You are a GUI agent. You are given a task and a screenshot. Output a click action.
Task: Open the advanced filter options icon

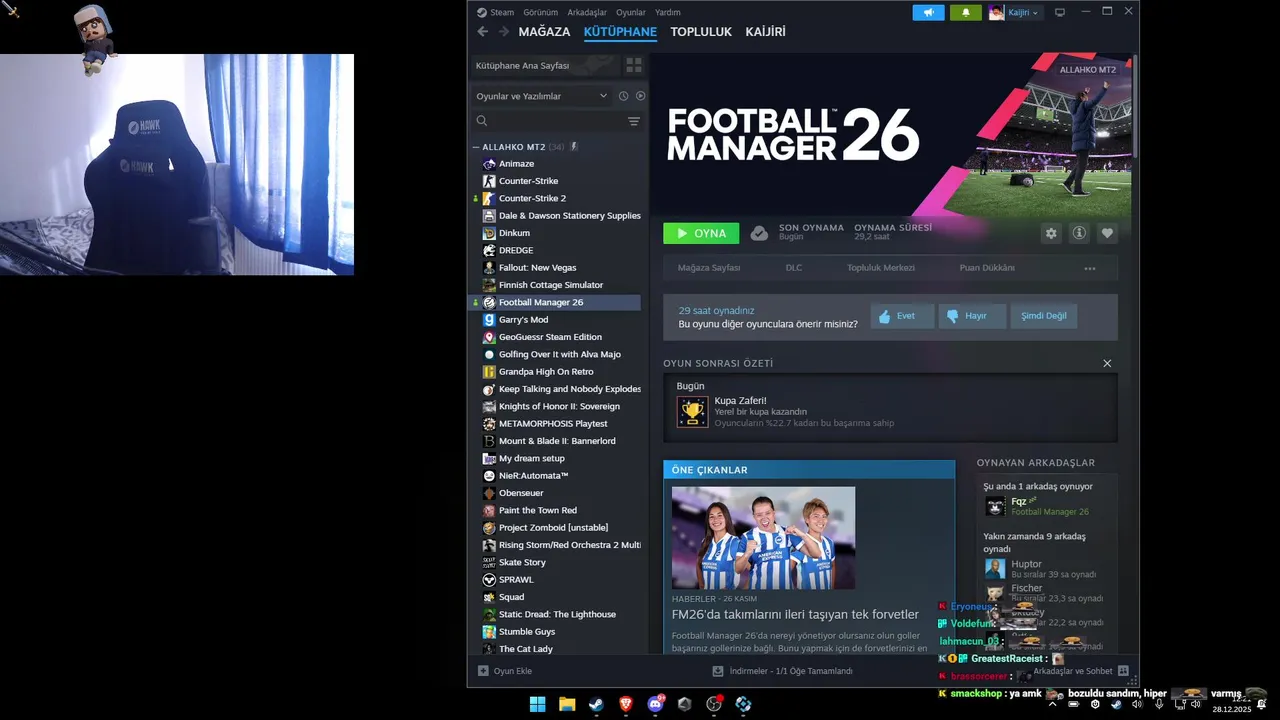(634, 121)
